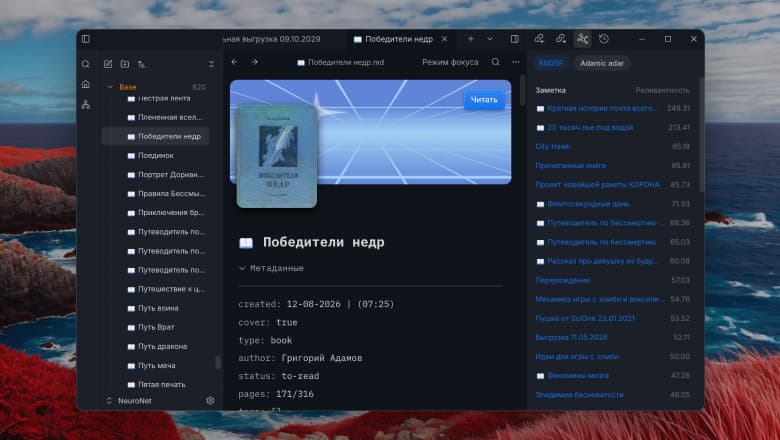Search within the current note
Image resolution: width=780 pixels, height=440 pixels.
[495, 62]
